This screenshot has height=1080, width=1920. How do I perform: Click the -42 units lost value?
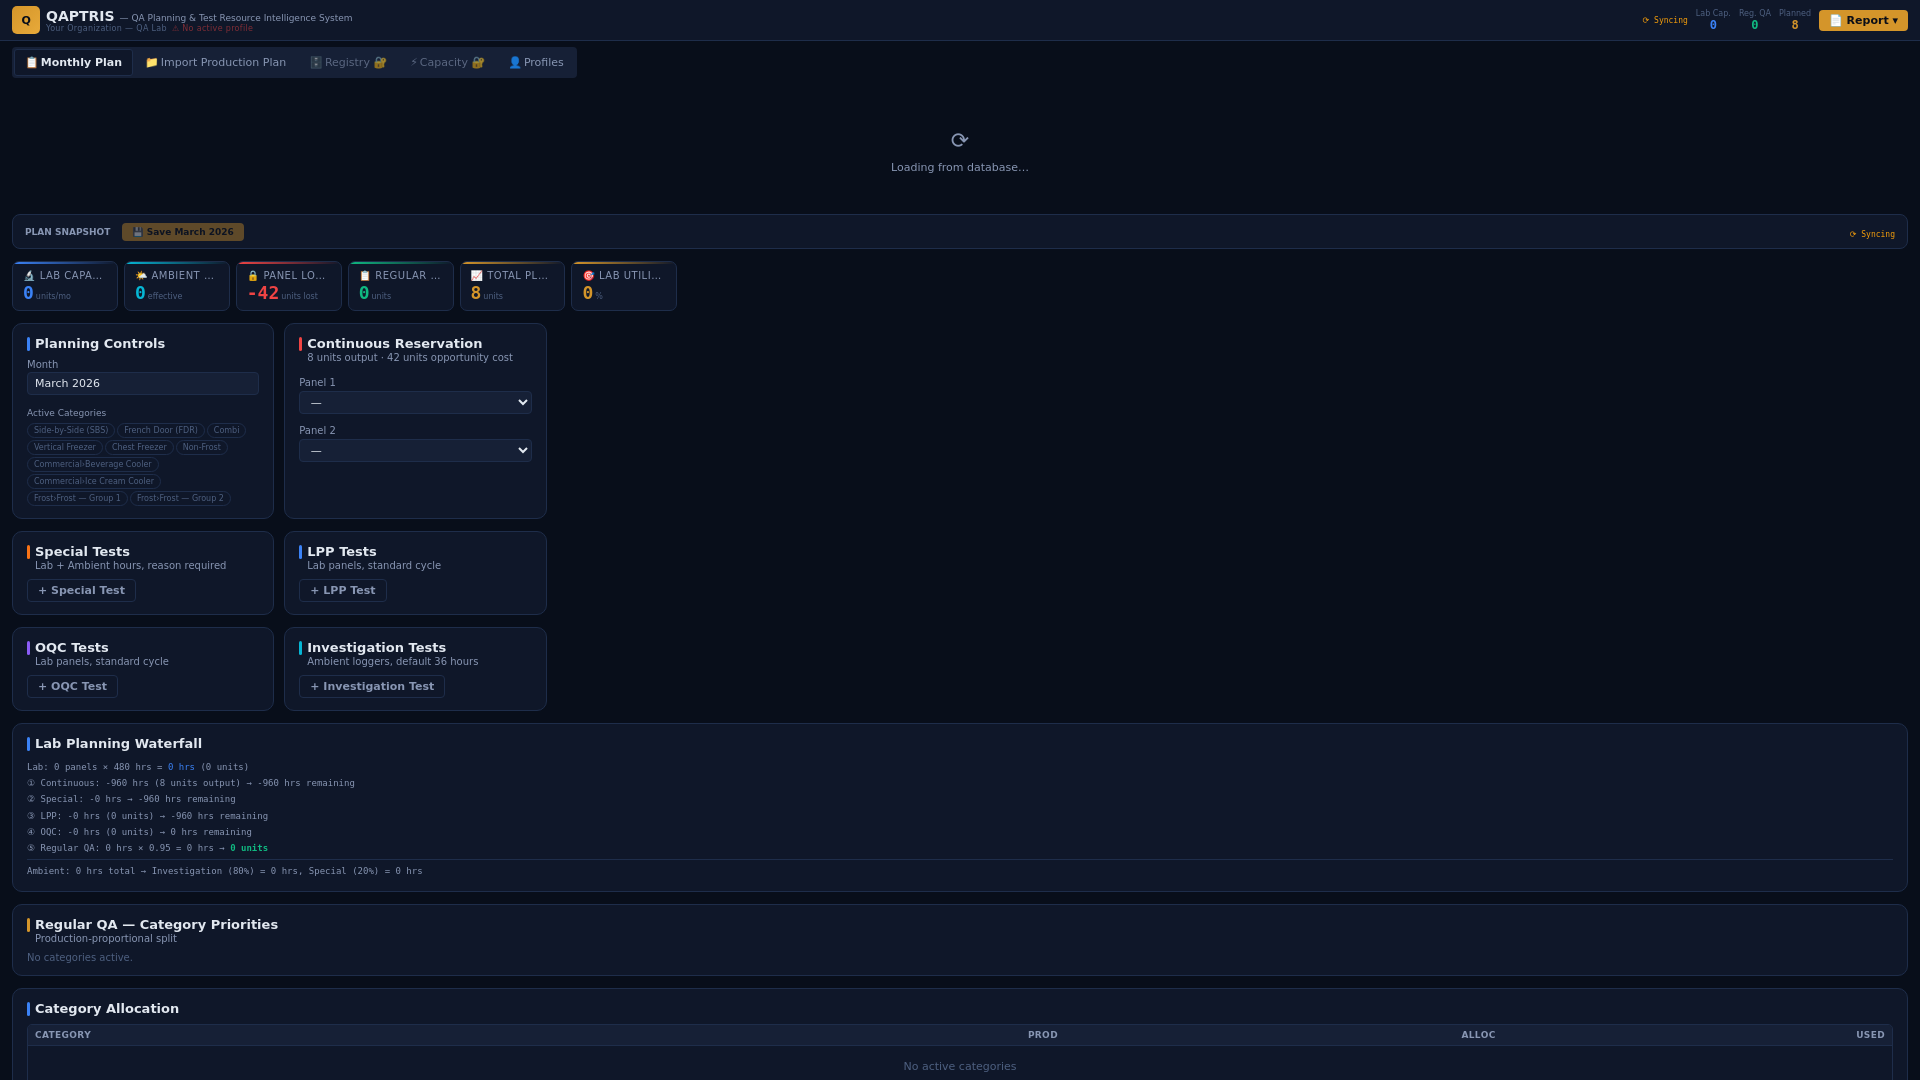tap(263, 294)
